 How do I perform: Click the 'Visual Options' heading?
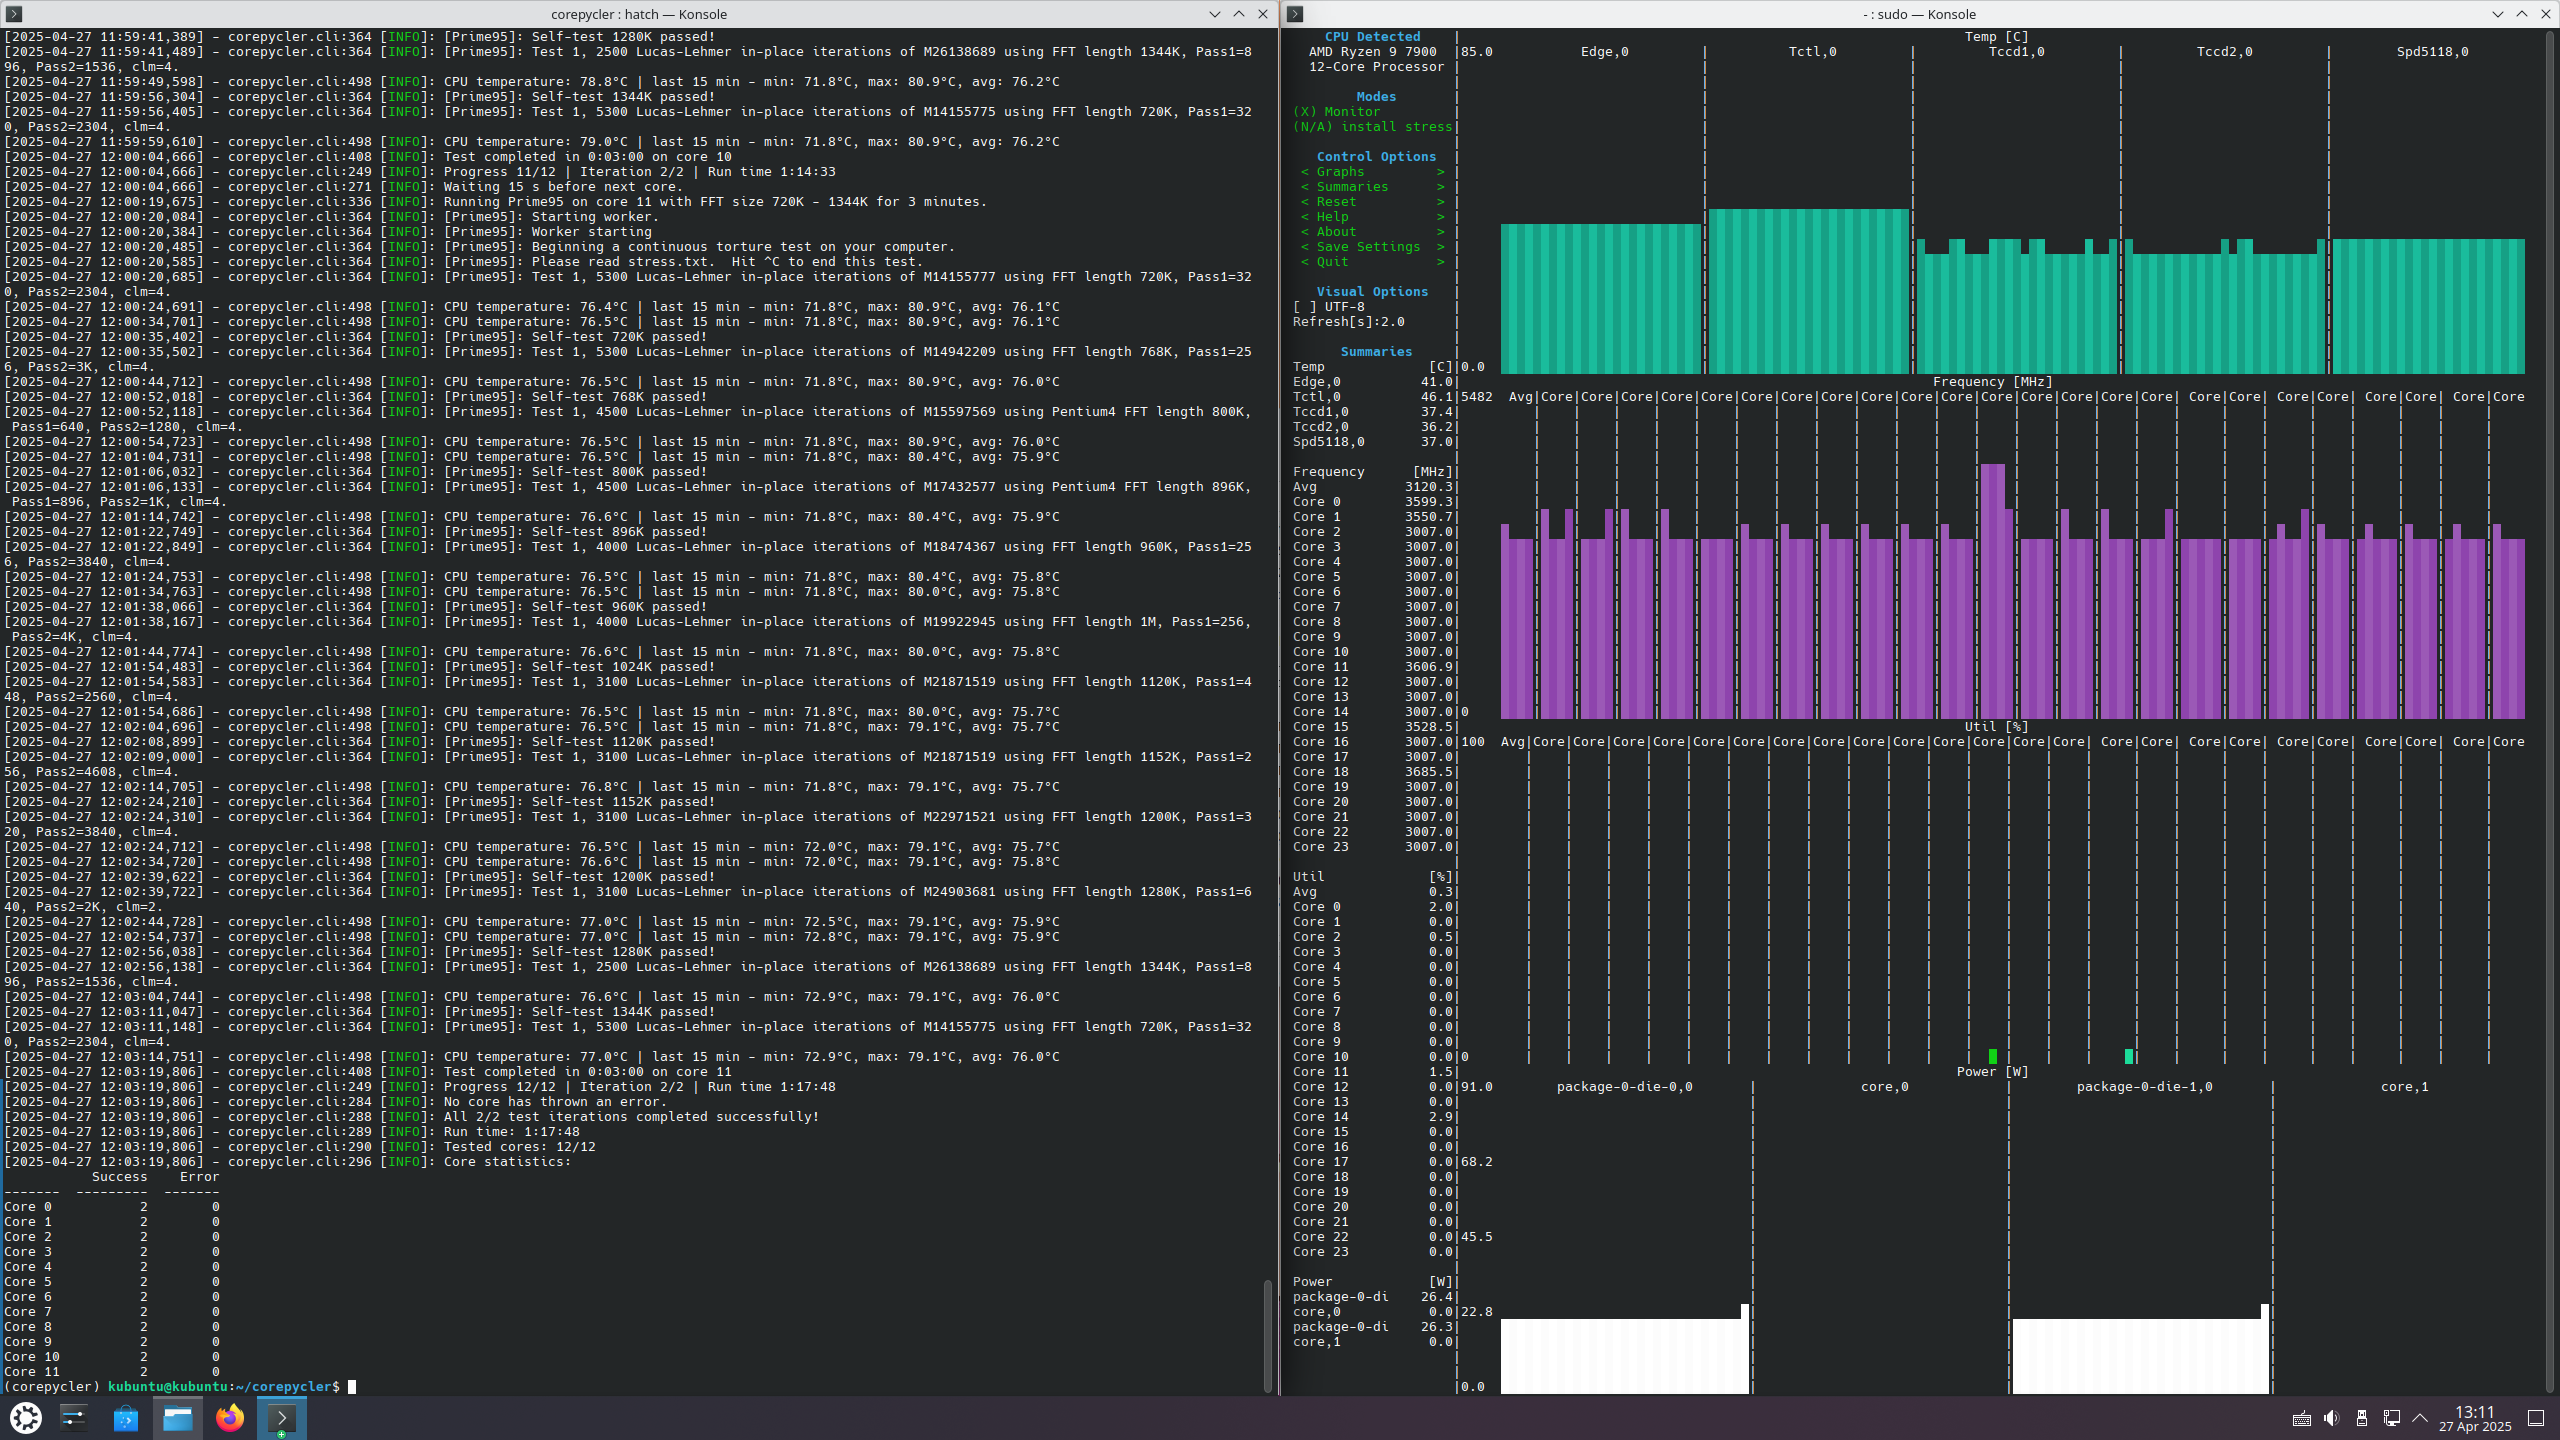(1372, 292)
